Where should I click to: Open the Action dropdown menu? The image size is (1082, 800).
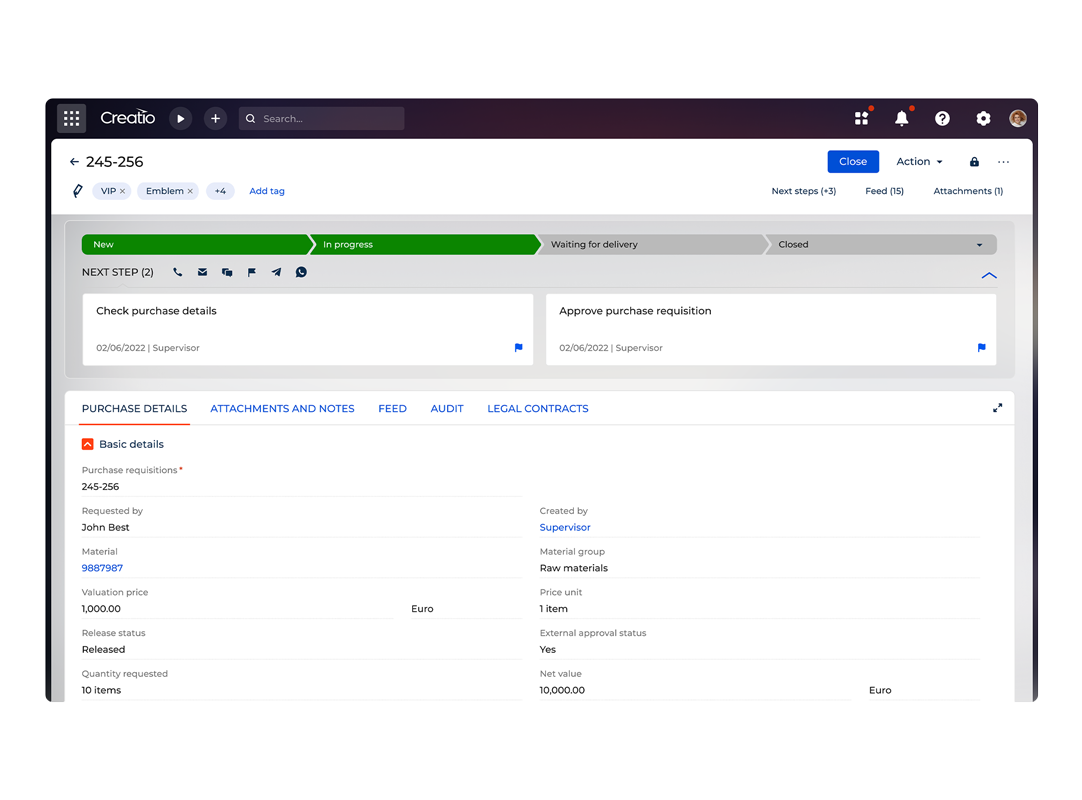919,162
